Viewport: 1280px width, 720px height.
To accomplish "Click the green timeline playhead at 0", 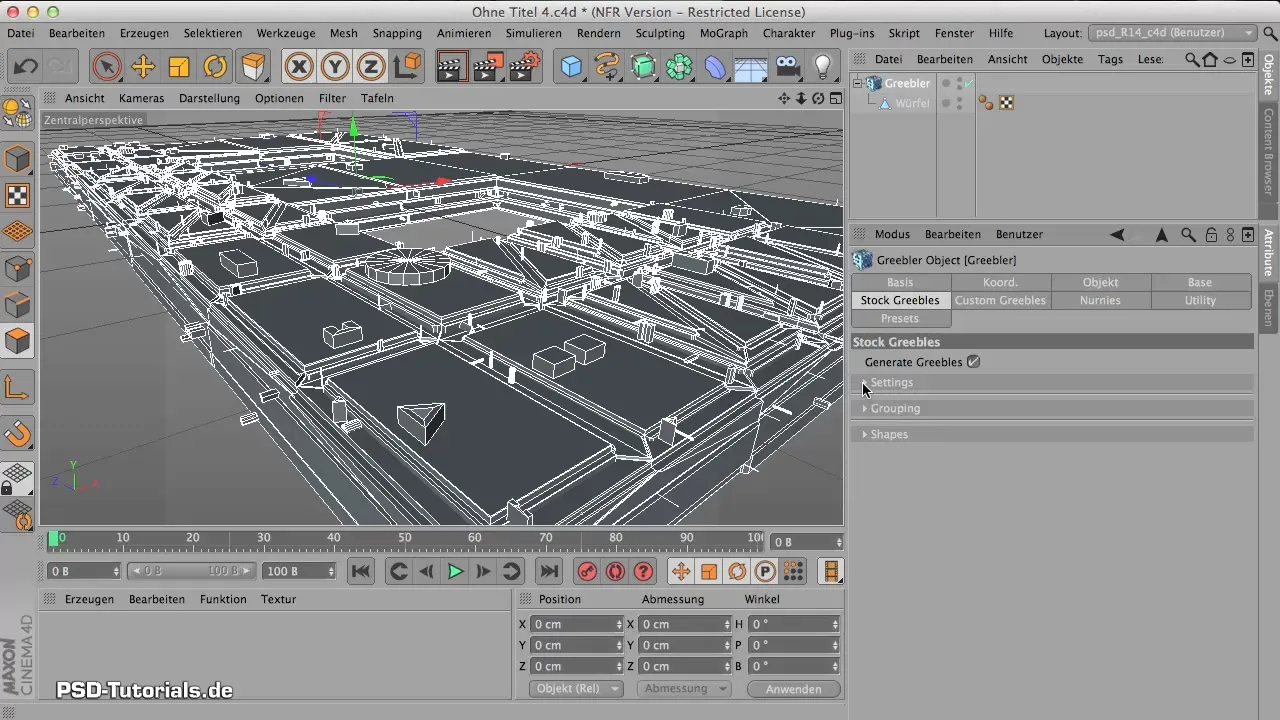I will (x=53, y=538).
